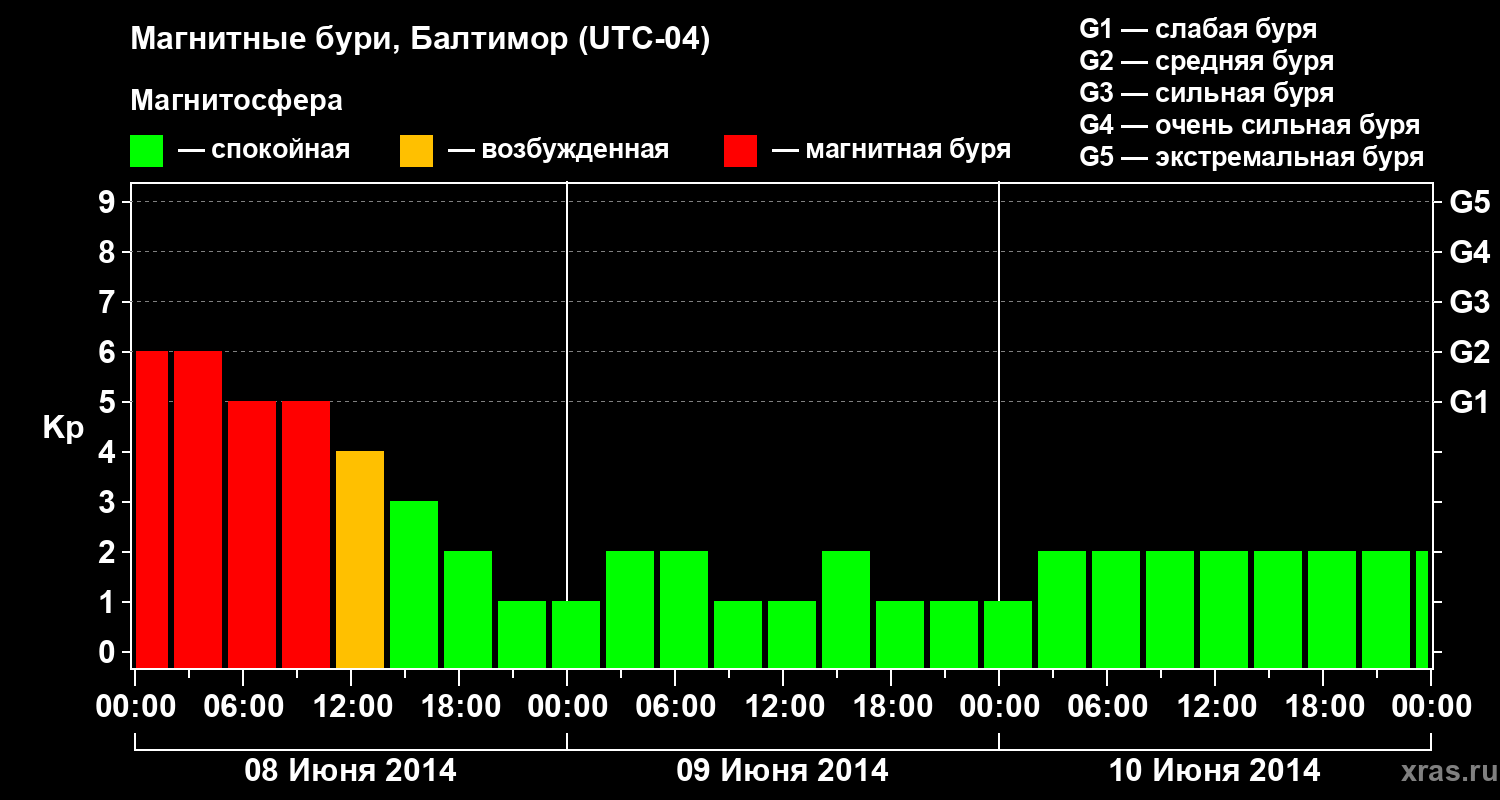Select the 'G2 — средняя буря' legend line

[1206, 61]
